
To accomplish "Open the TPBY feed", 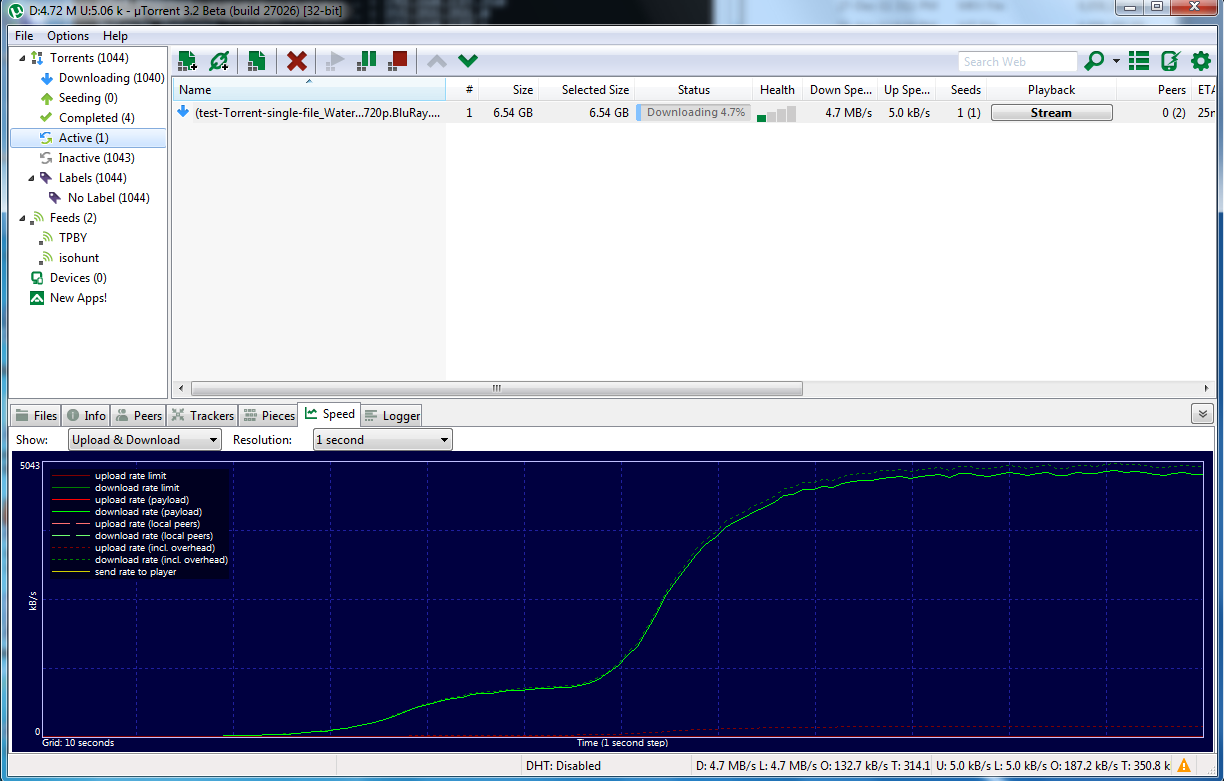I will pyautogui.click(x=63, y=238).
